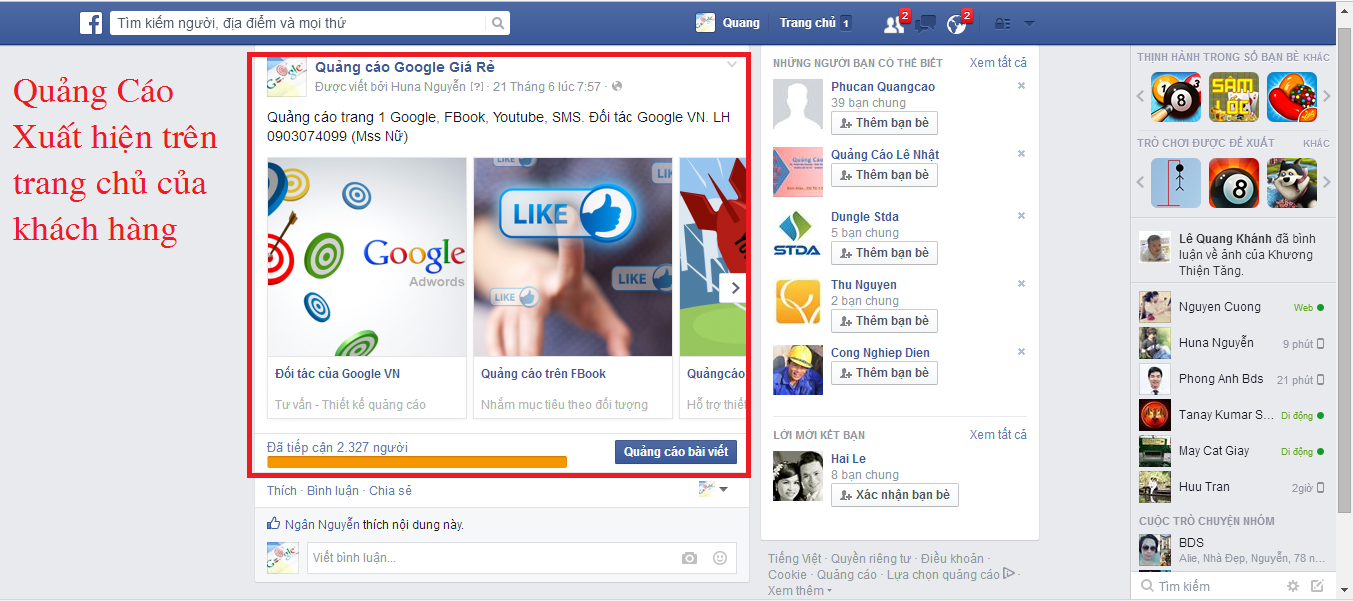Open Ngân Nguyễn profile link
The image size is (1353, 601).
coord(322,524)
